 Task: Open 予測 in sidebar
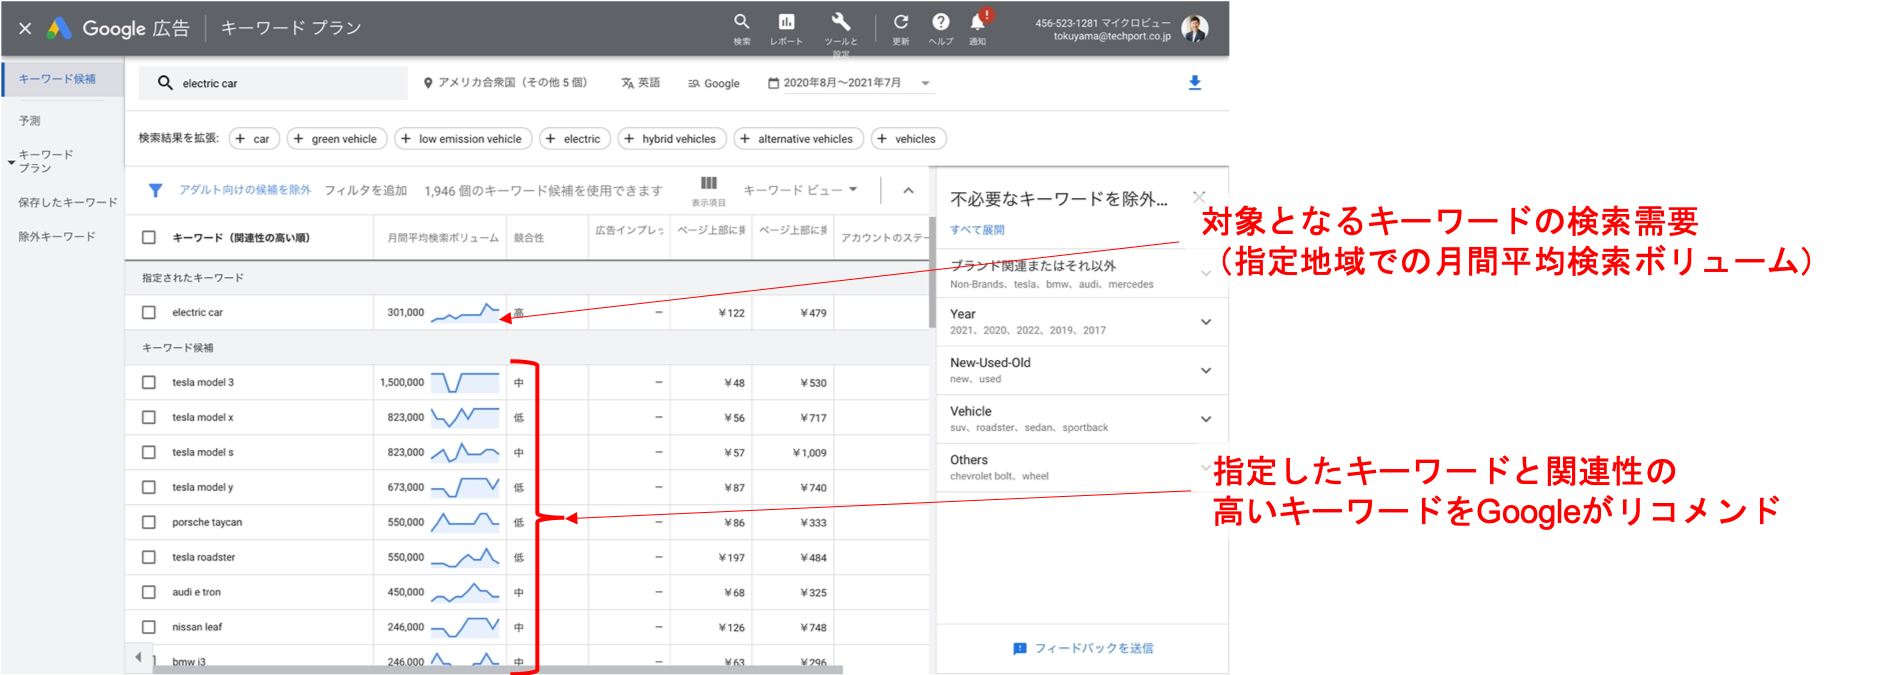pyautogui.click(x=30, y=120)
